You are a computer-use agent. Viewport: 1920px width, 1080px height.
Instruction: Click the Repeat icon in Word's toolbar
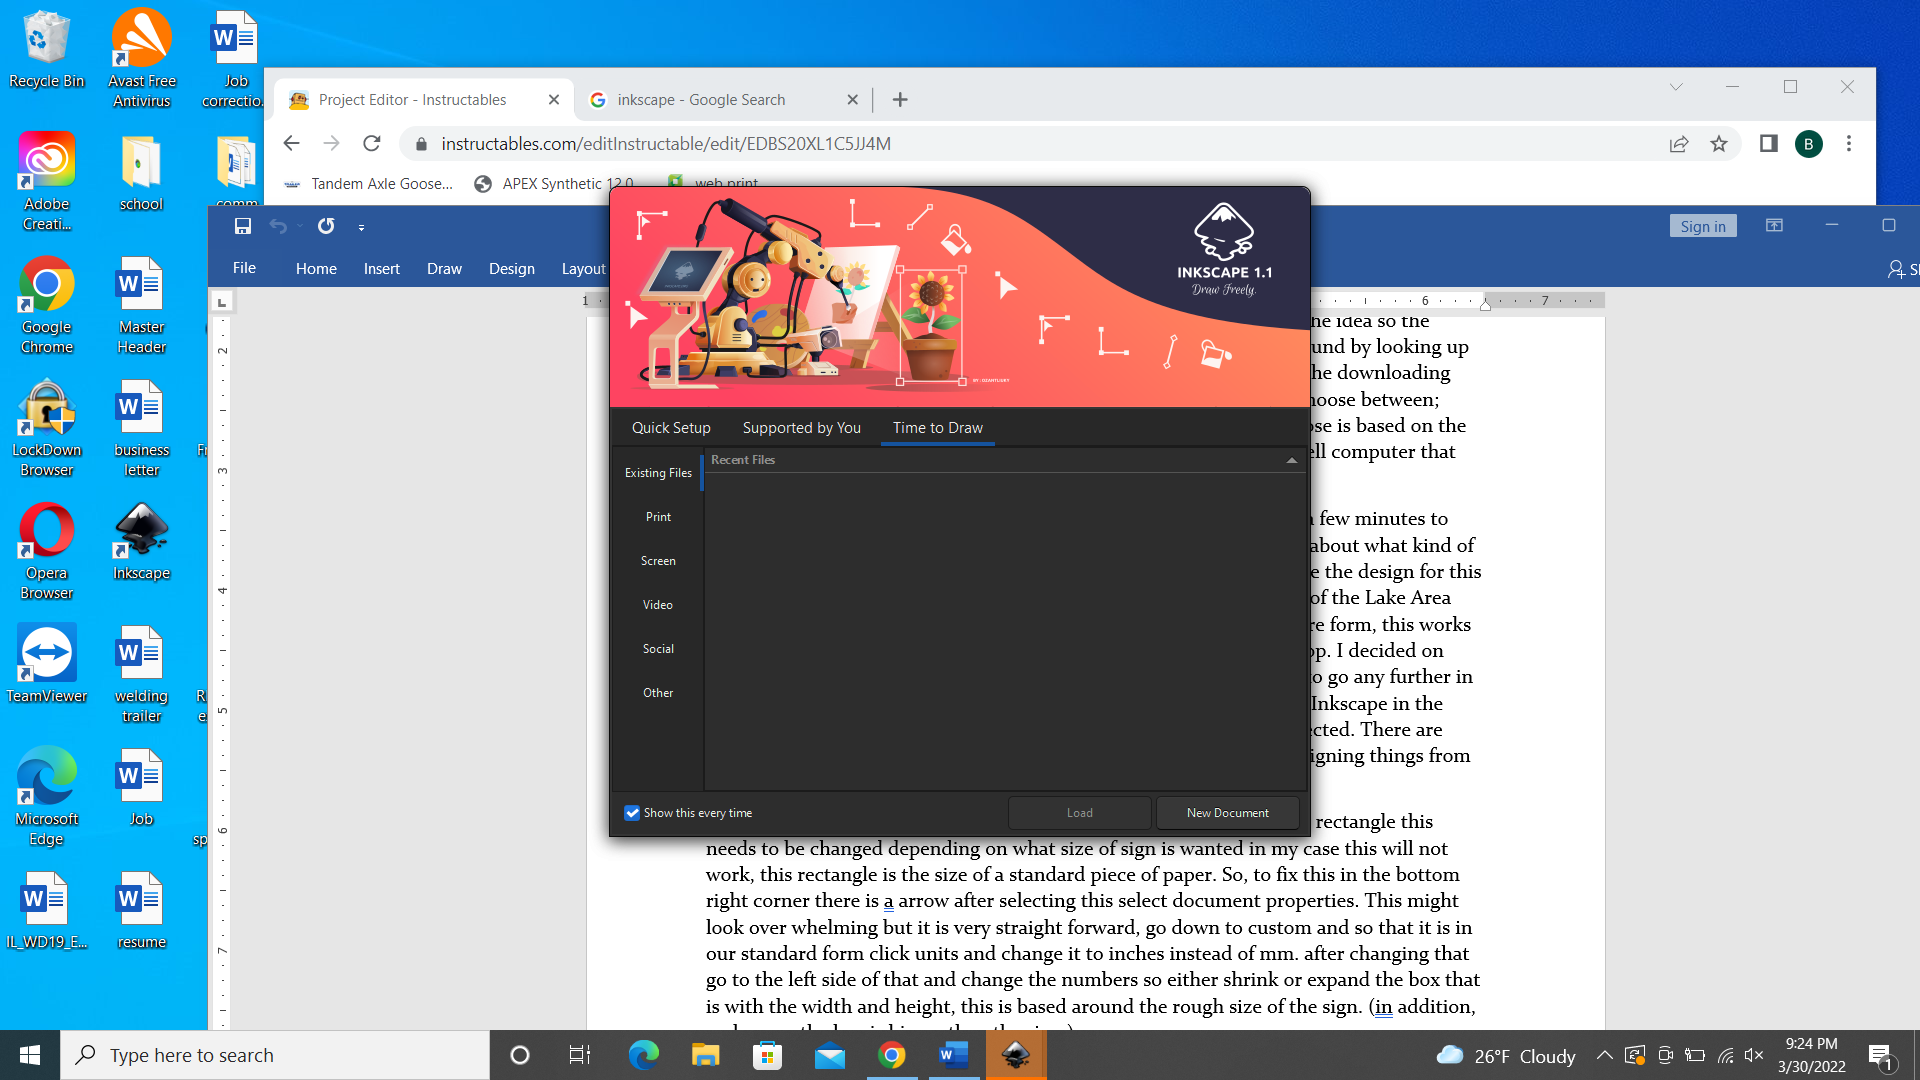tap(325, 227)
